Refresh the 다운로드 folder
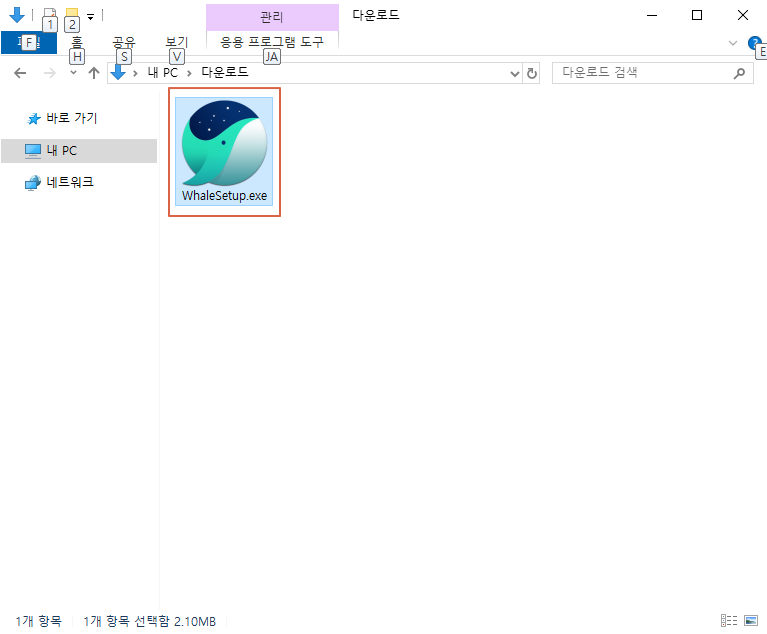The width and height of the screenshot is (767, 634). tap(532, 74)
